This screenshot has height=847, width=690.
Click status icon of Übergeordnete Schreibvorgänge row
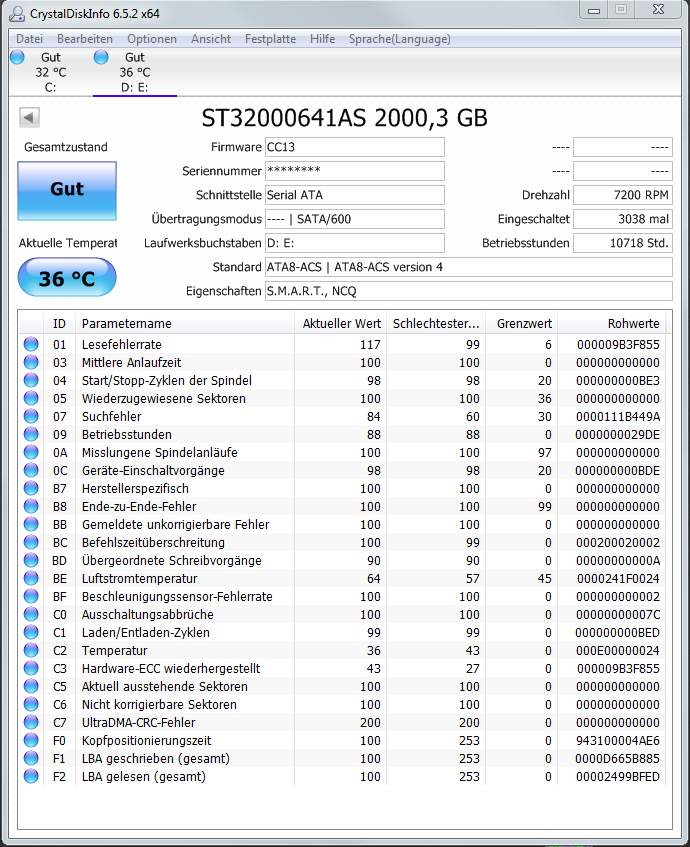click(x=31, y=560)
